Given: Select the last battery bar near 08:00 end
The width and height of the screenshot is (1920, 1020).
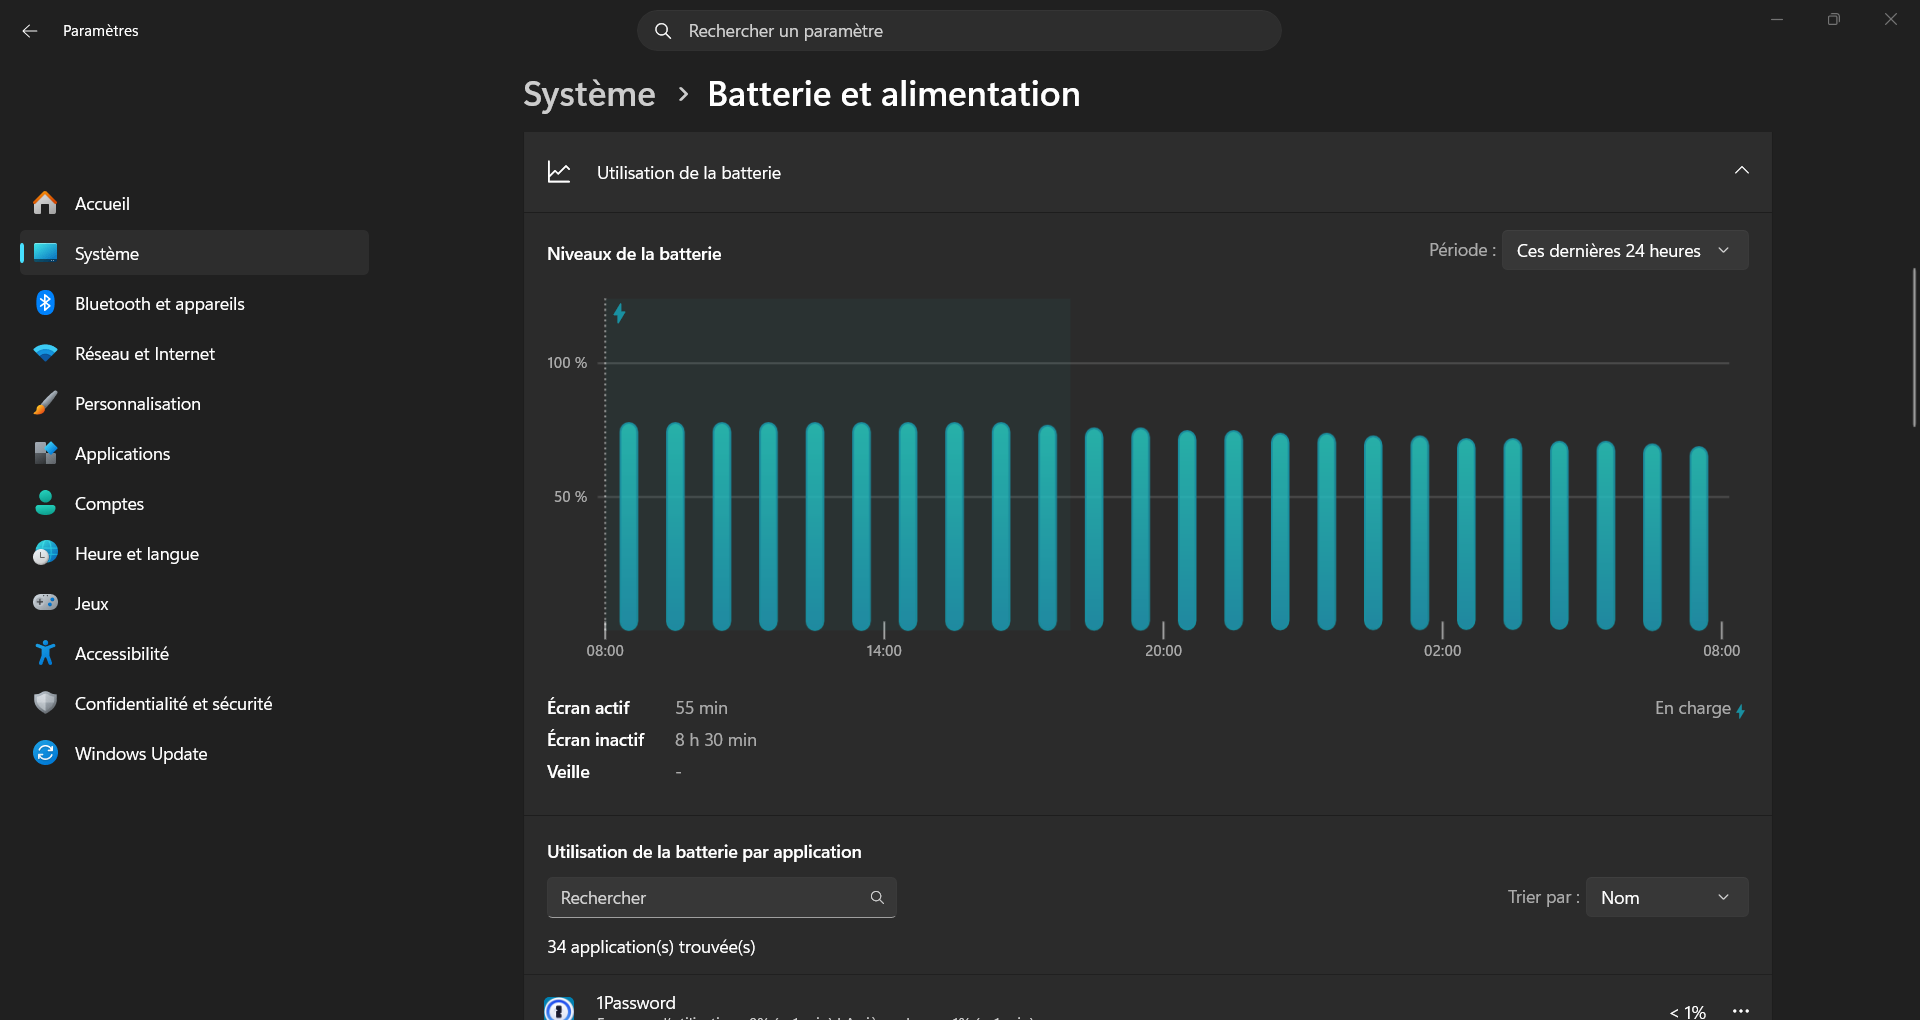Looking at the screenshot, I should click(x=1699, y=538).
